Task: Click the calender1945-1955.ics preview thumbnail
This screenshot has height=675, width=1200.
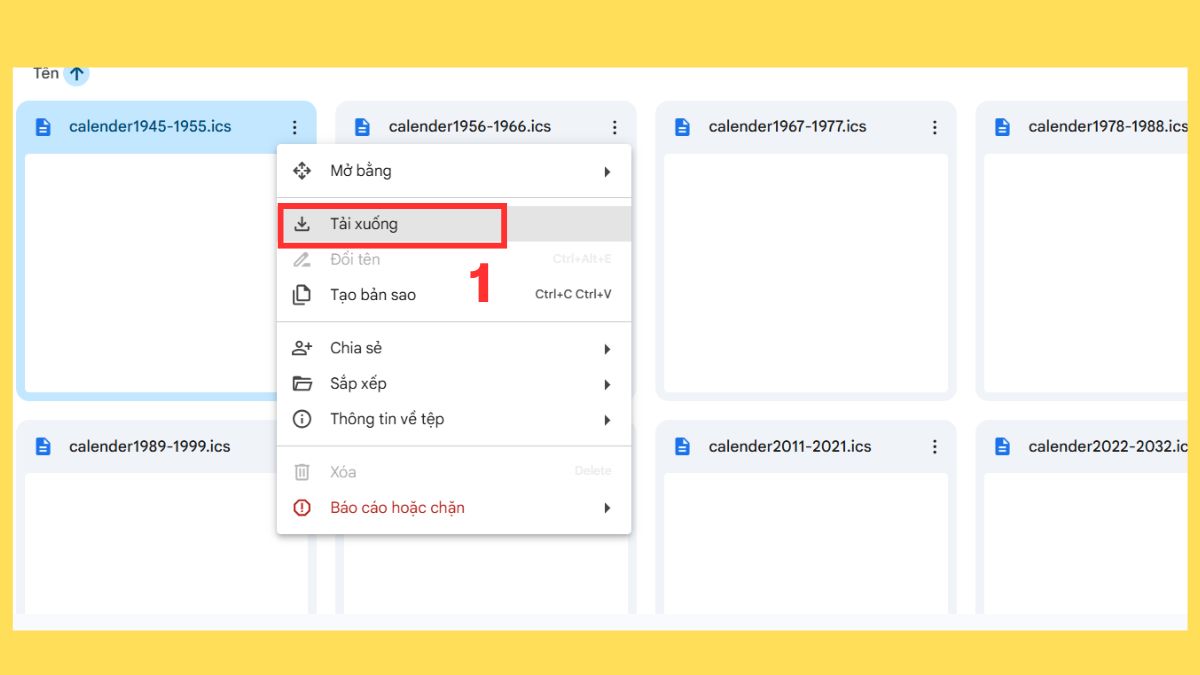Action: 150,273
